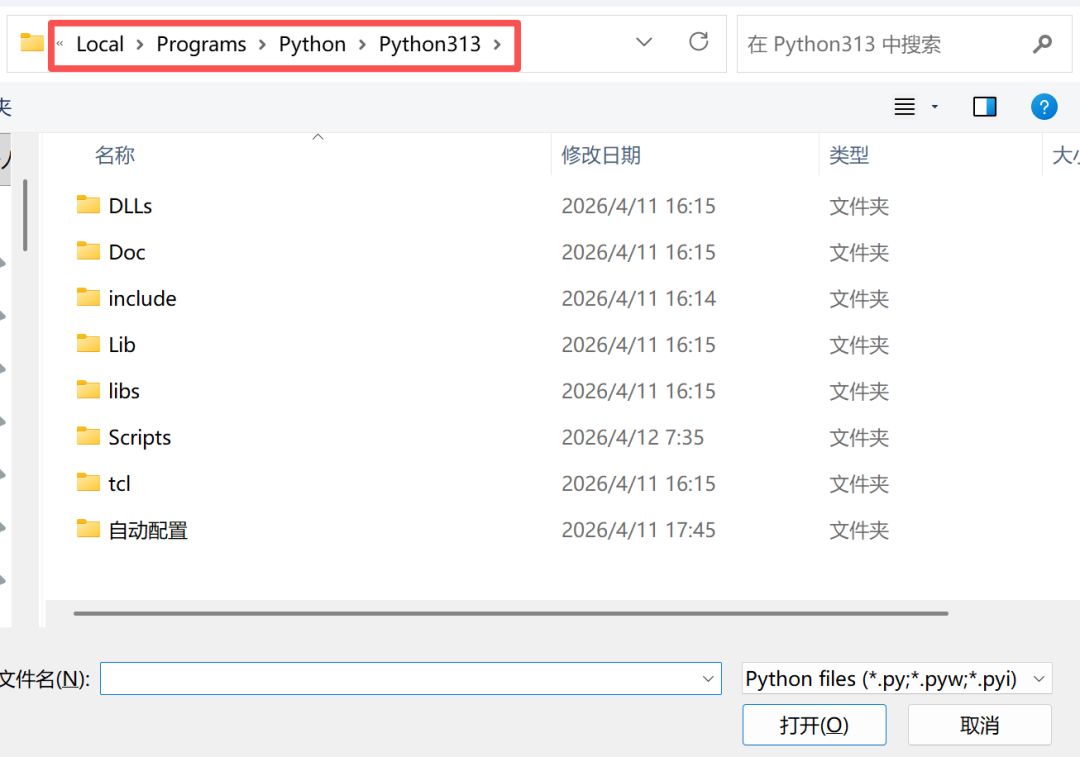The image size is (1080, 757).
Task: Click the DLLs folder name
Action: [130, 206]
